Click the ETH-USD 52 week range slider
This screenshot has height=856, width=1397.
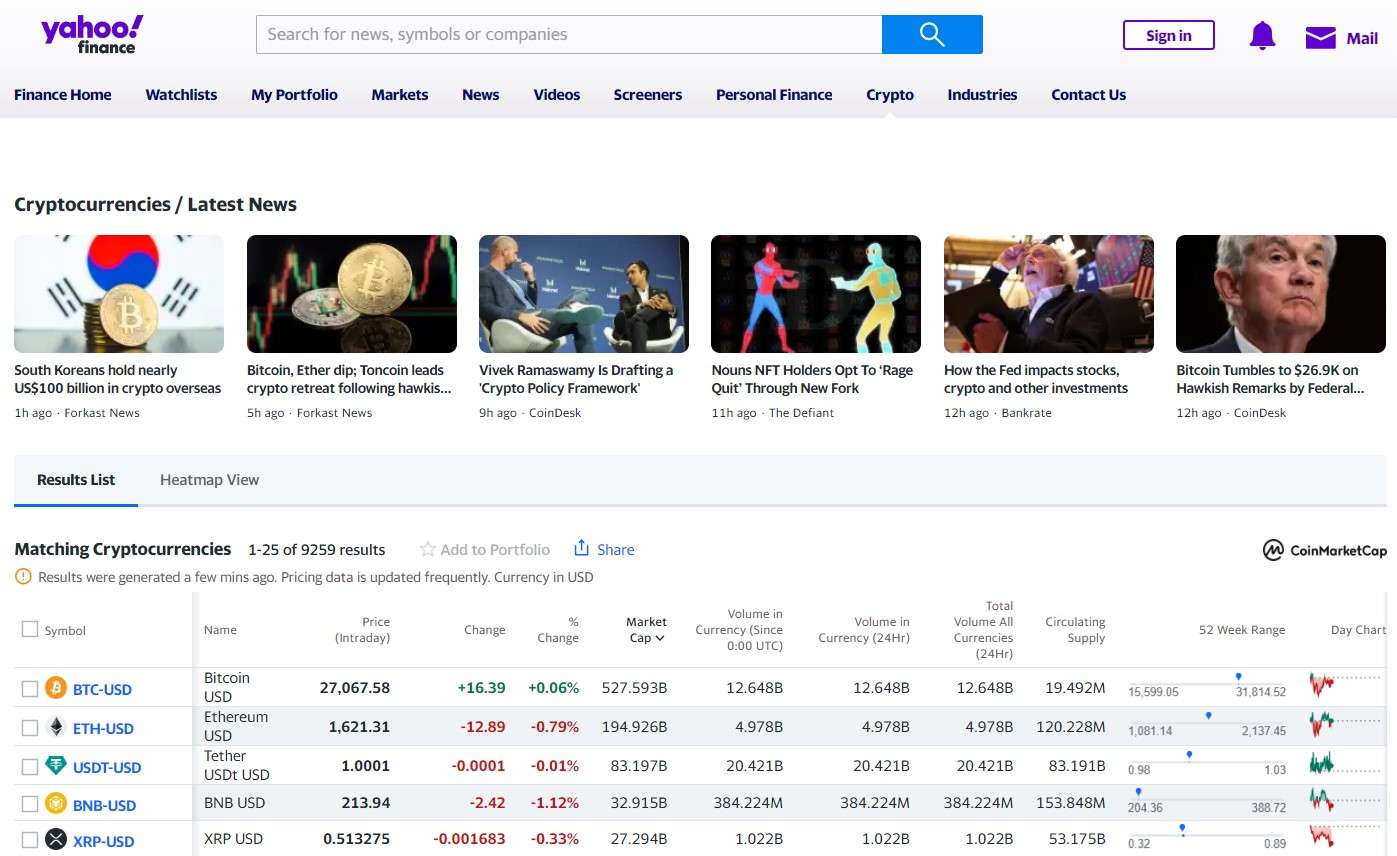(1207, 722)
